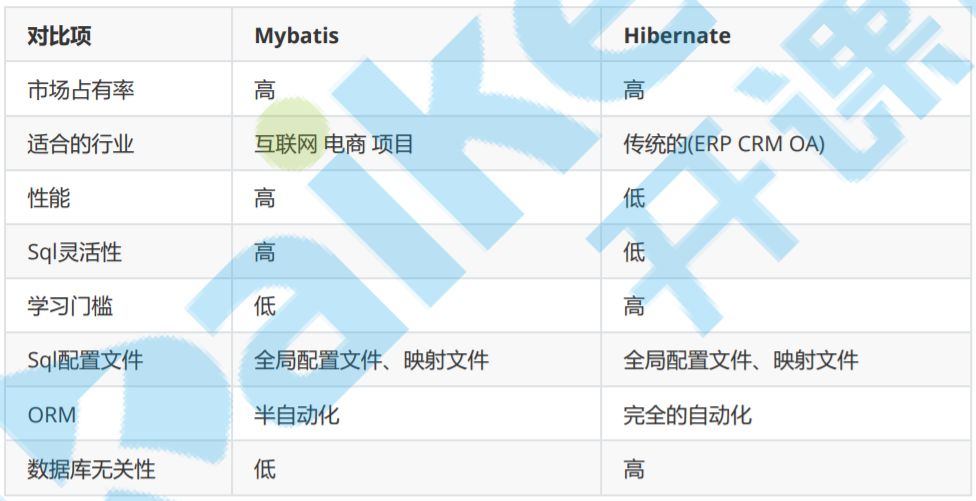Viewport: 976px width, 501px height.
Task: Click the 互联网 电商 项目 cell
Action: (x=333, y=144)
